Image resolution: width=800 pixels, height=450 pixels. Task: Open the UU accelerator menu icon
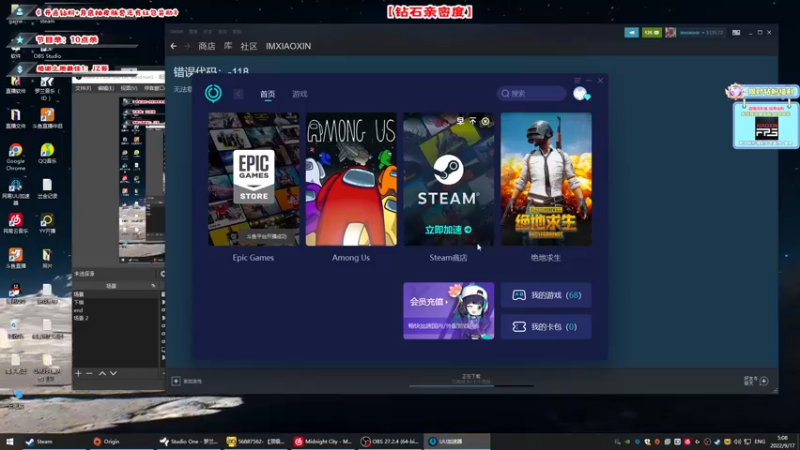click(x=578, y=80)
